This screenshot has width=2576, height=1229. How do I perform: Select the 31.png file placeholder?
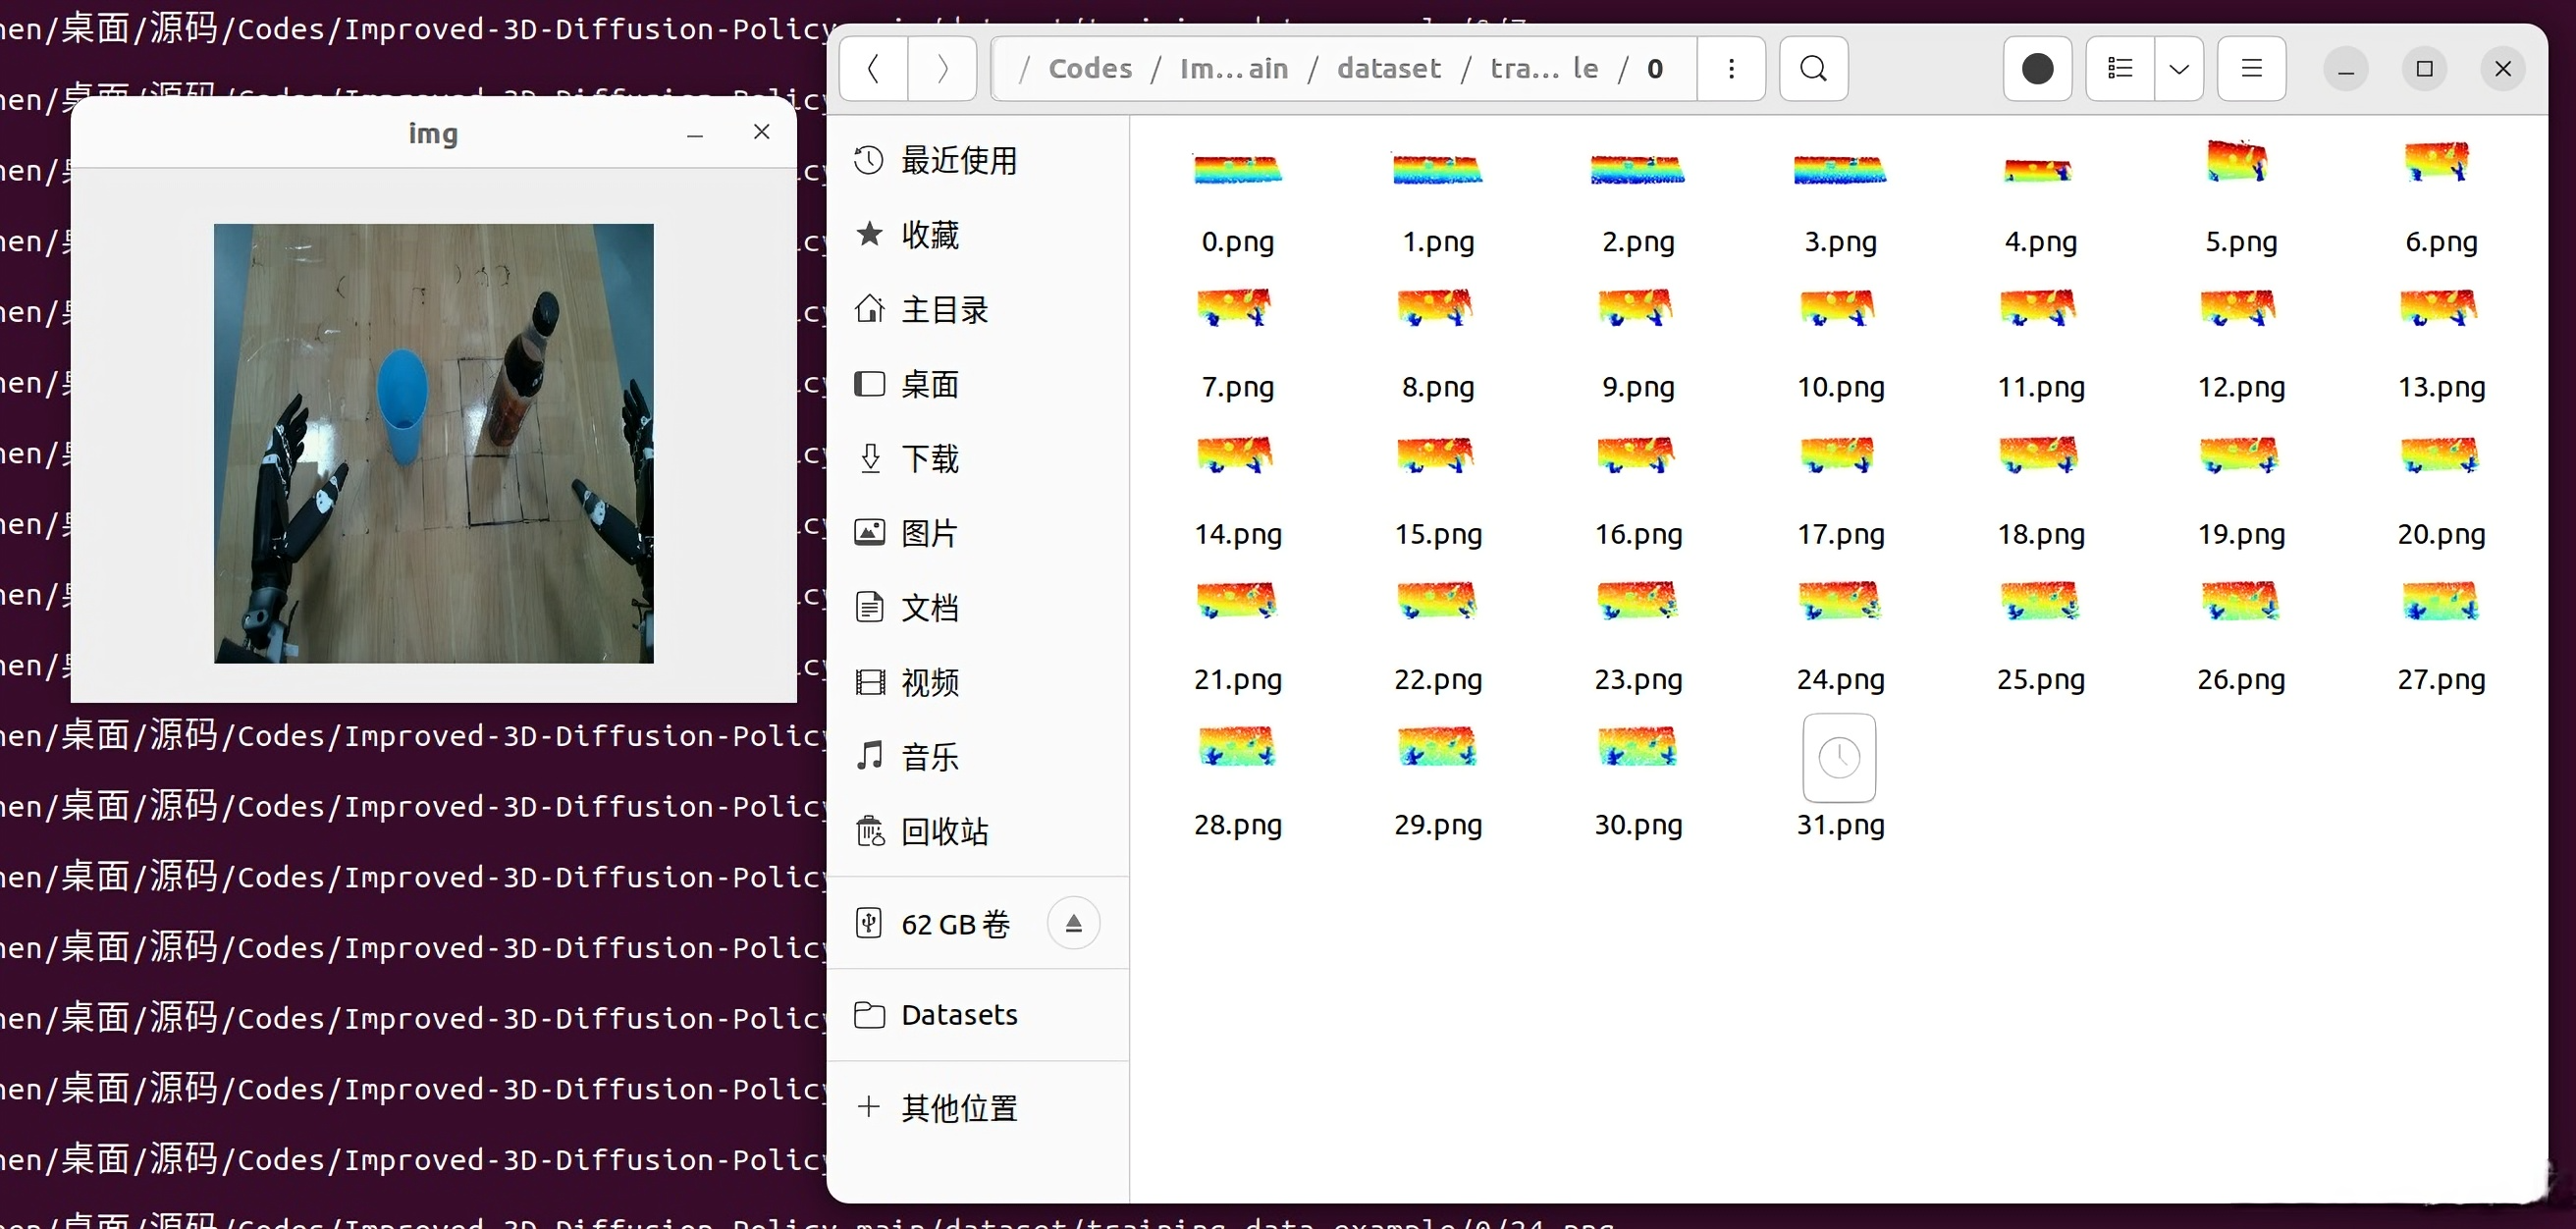(x=1839, y=759)
